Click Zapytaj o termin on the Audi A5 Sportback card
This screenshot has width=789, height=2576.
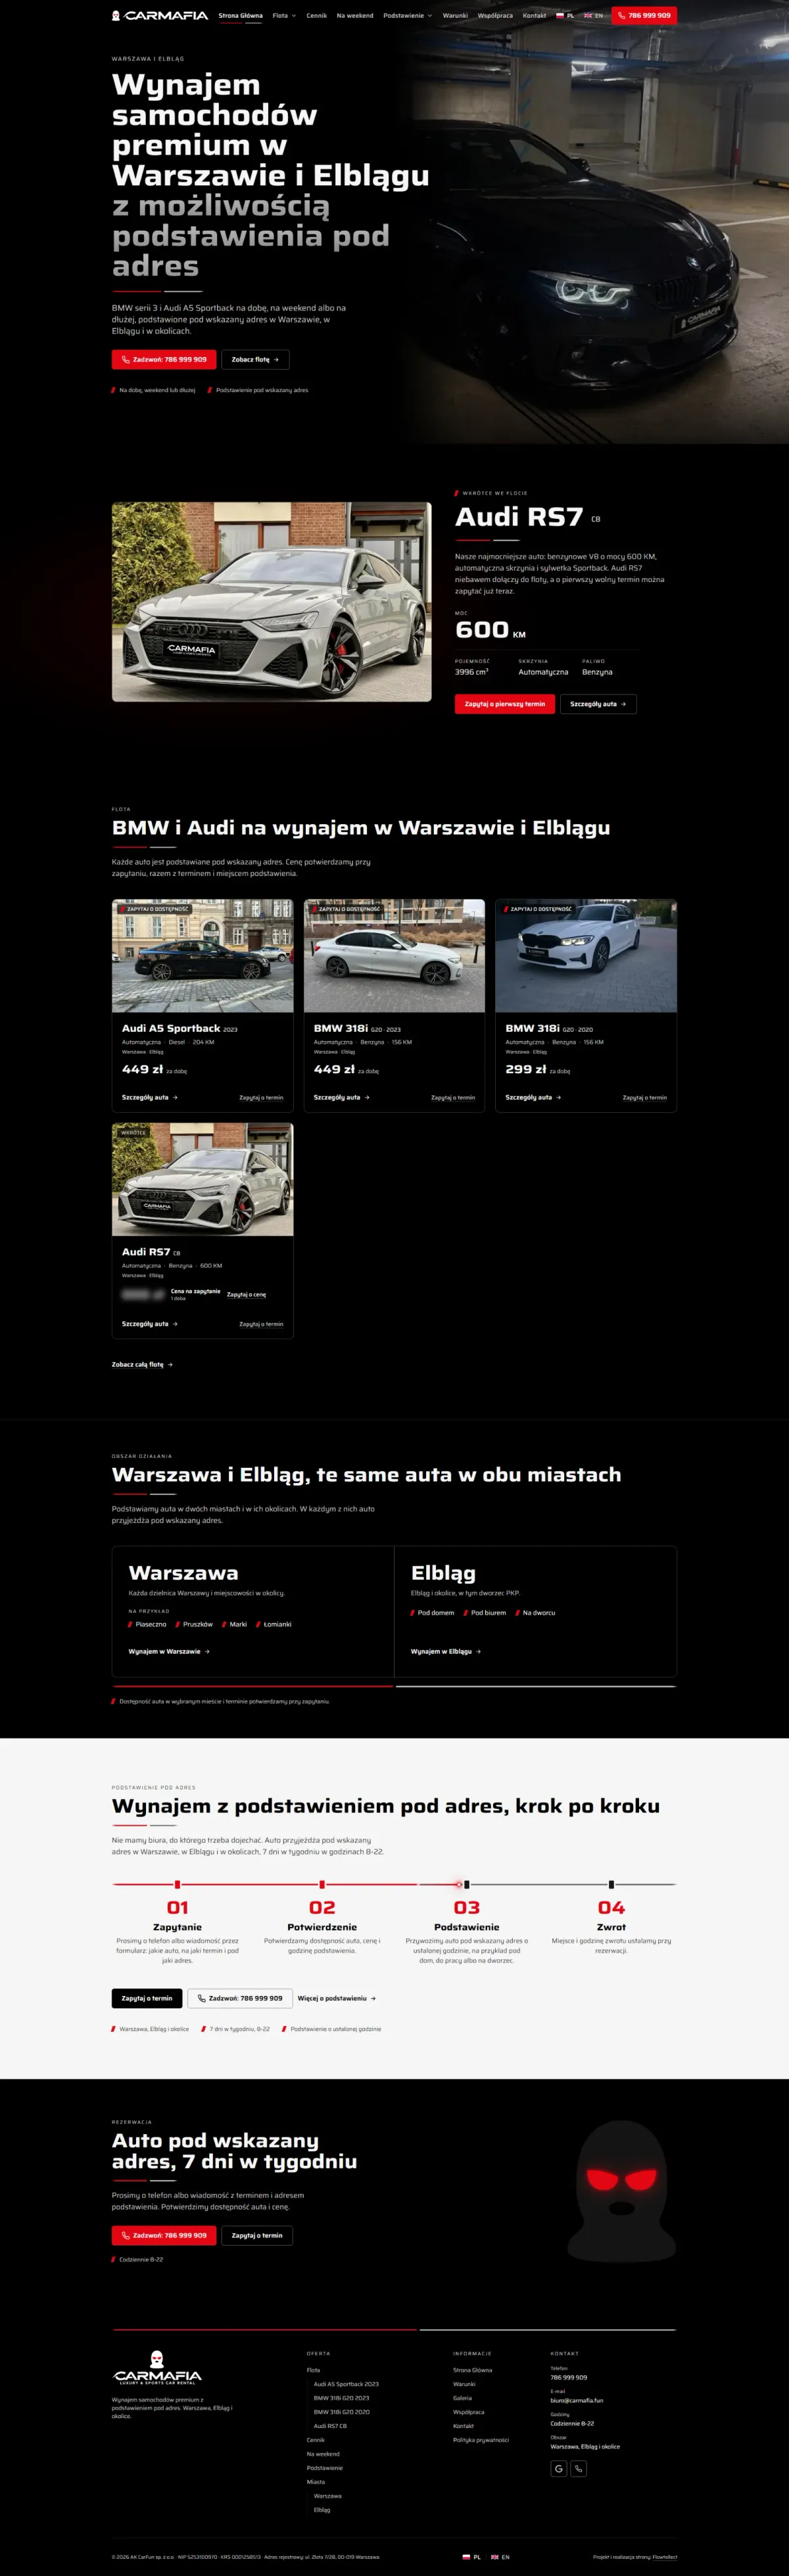261,1097
